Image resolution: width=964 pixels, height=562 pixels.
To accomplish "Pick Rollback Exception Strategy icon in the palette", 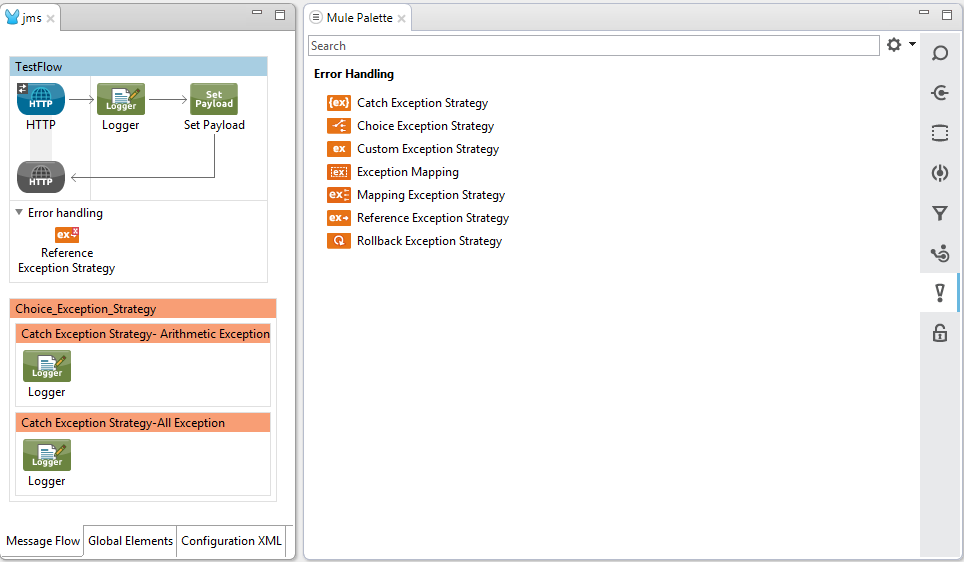I will point(339,241).
